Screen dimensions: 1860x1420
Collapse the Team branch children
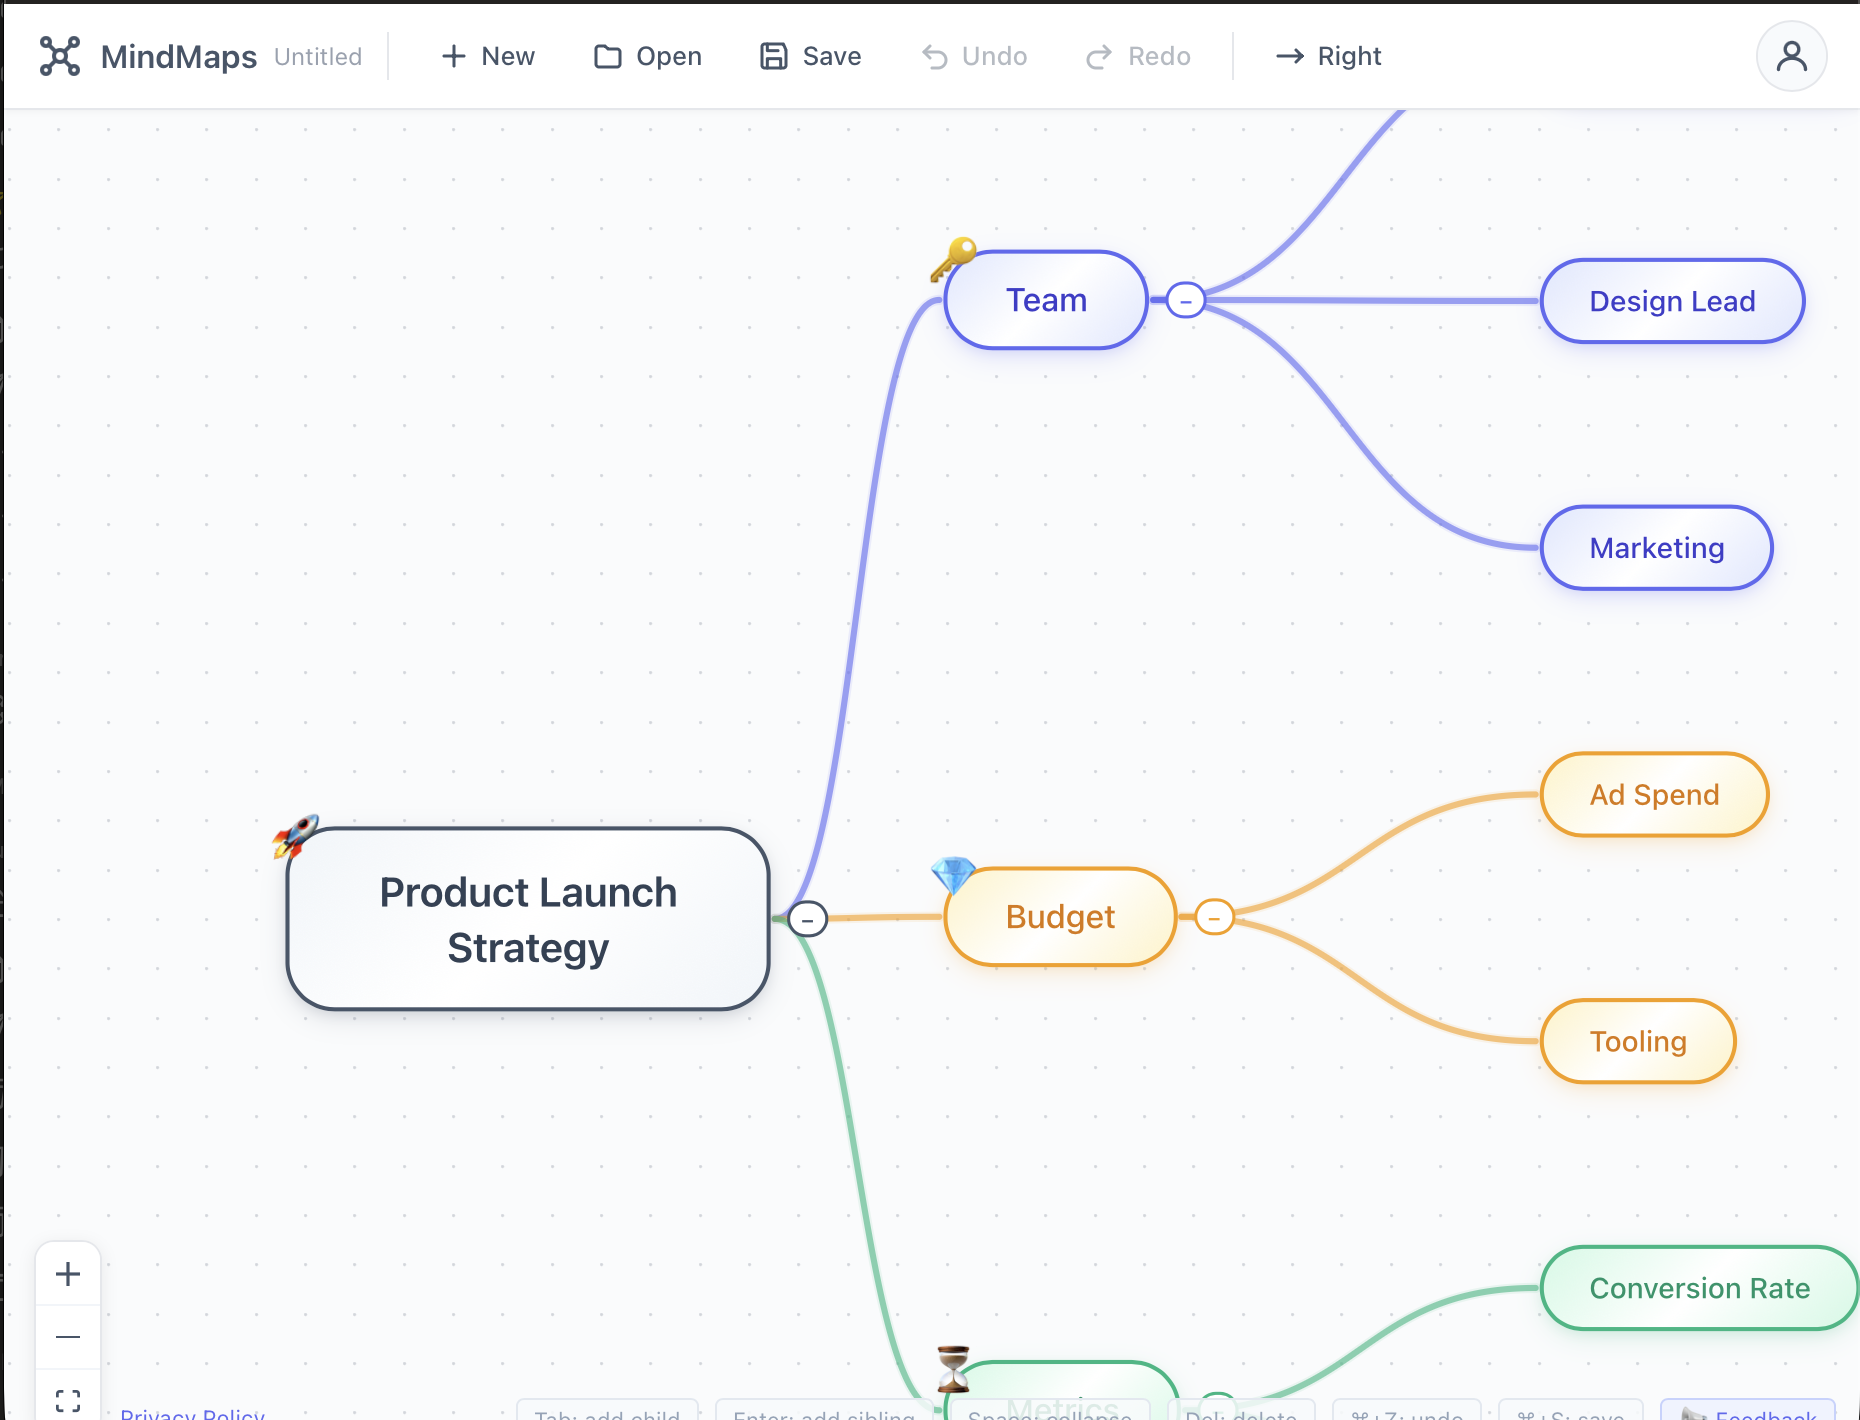(x=1185, y=300)
